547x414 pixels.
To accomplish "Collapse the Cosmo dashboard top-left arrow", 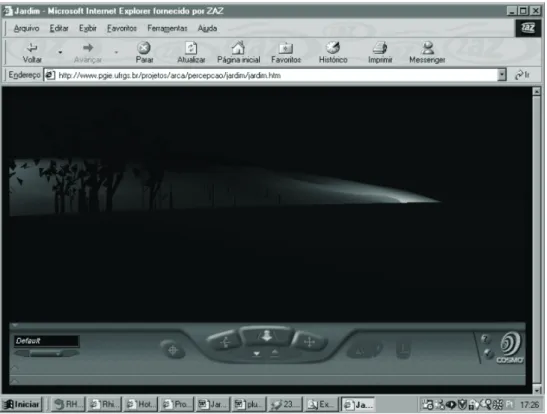I will (14, 325).
